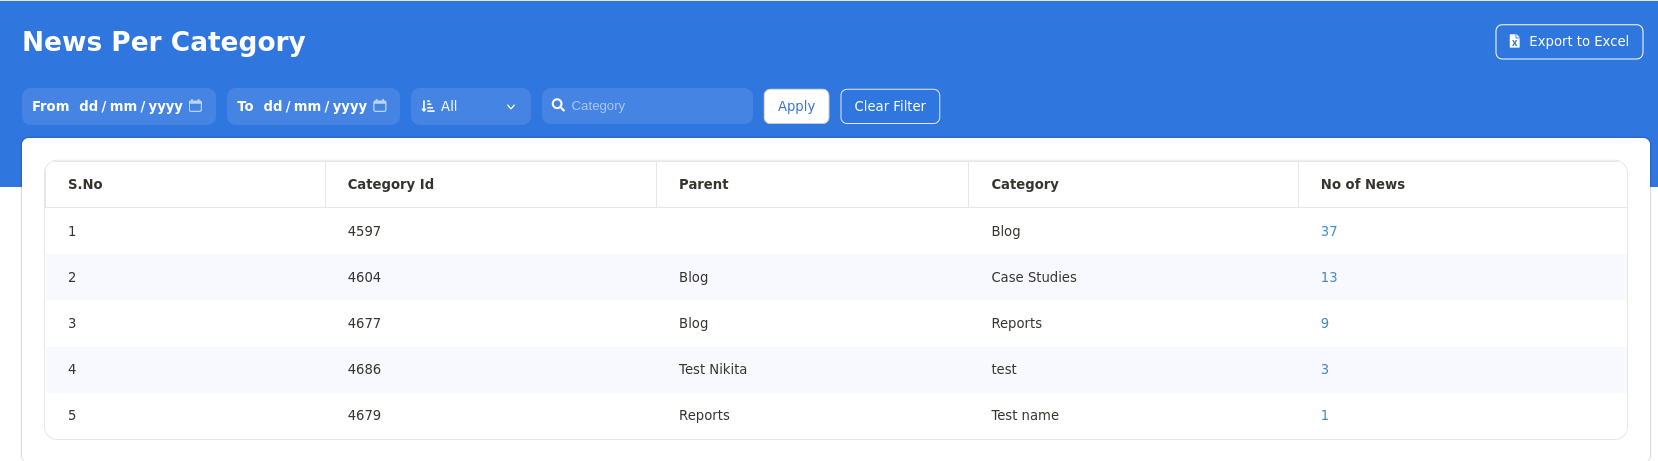The height and width of the screenshot is (461, 1658).
Task: Click the No of News column header
Action: tap(1362, 184)
